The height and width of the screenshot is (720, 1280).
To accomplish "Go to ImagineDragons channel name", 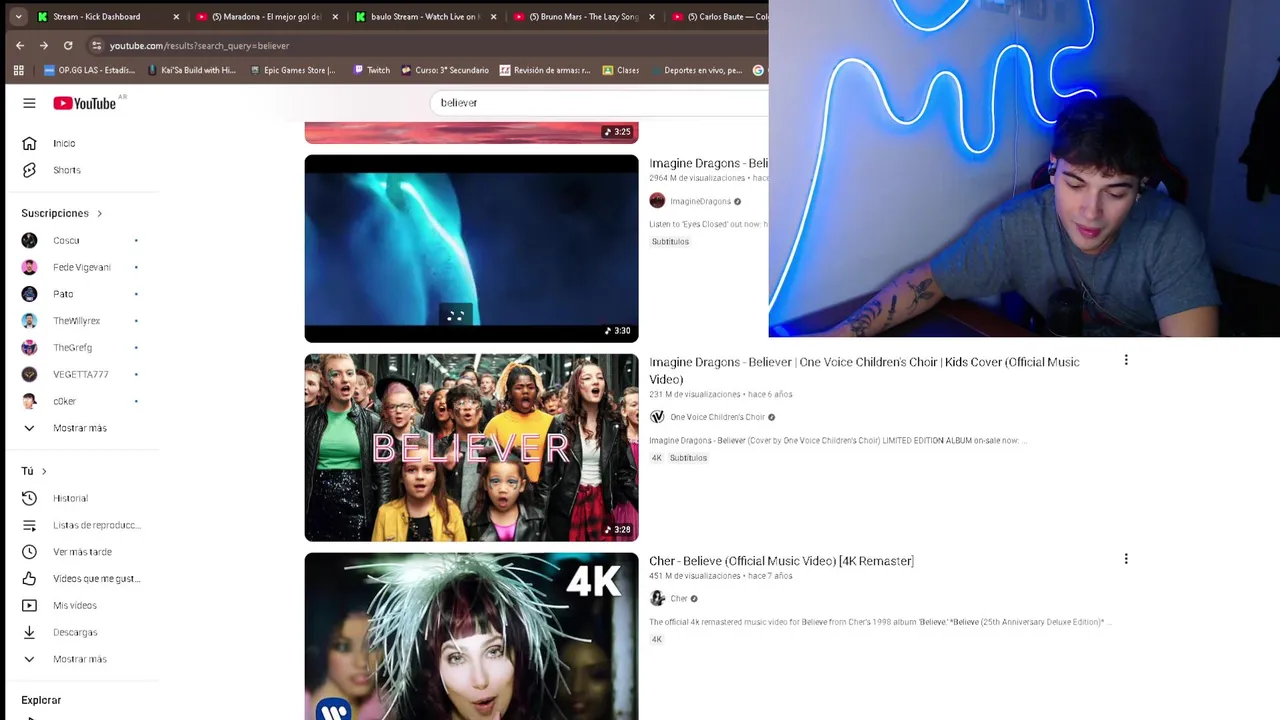I will (700, 201).
